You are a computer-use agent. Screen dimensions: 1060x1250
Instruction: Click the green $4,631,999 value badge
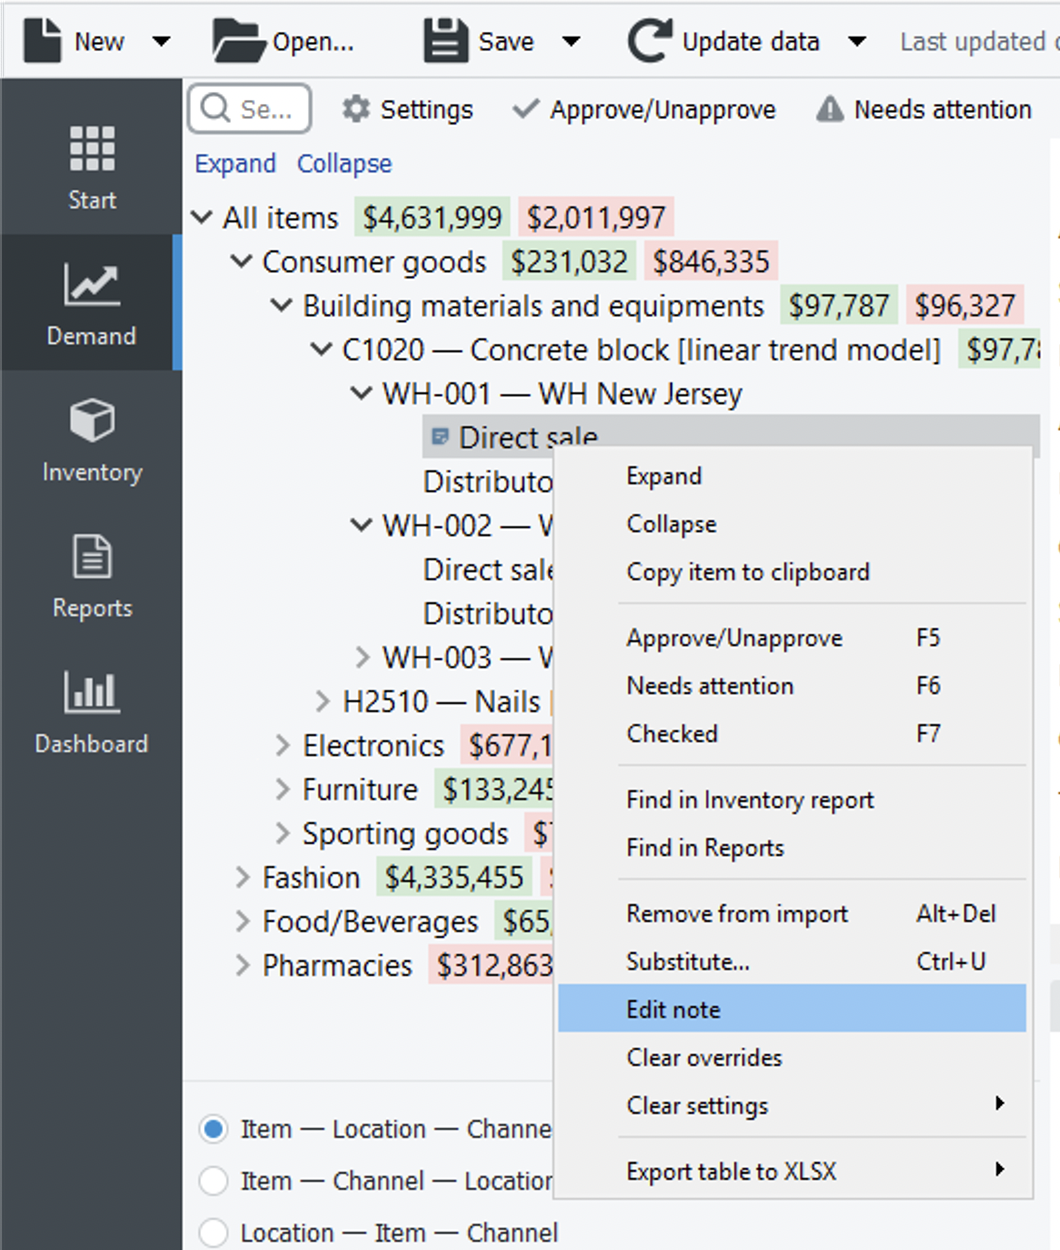(432, 218)
